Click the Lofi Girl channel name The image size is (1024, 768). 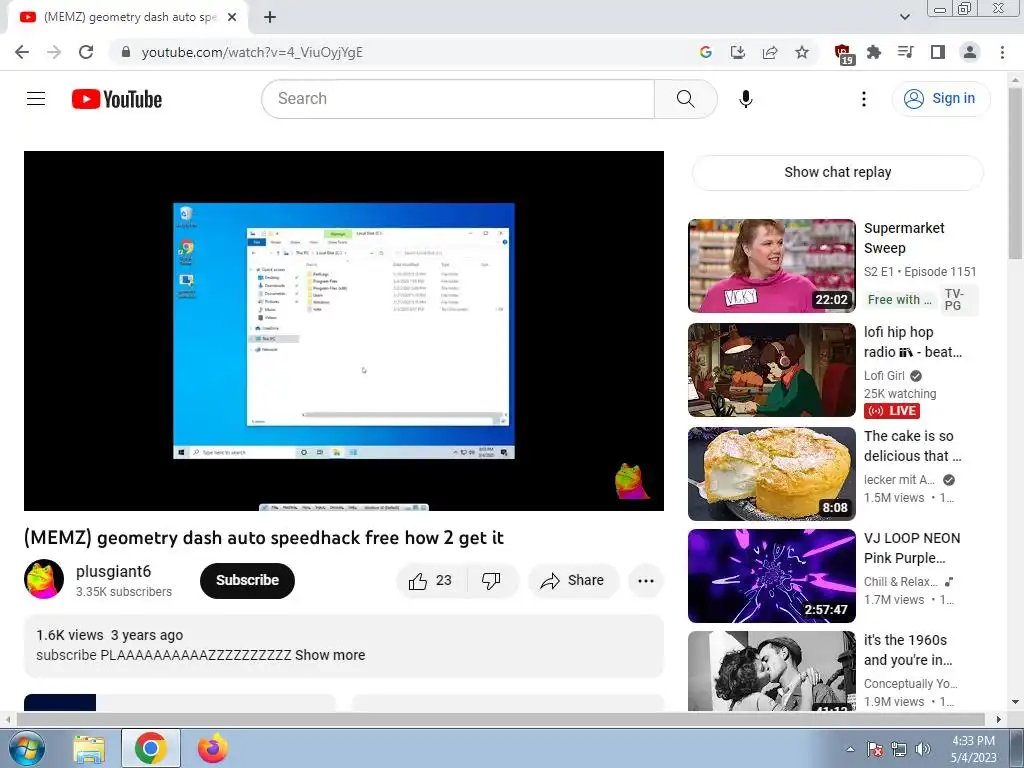click(x=884, y=376)
